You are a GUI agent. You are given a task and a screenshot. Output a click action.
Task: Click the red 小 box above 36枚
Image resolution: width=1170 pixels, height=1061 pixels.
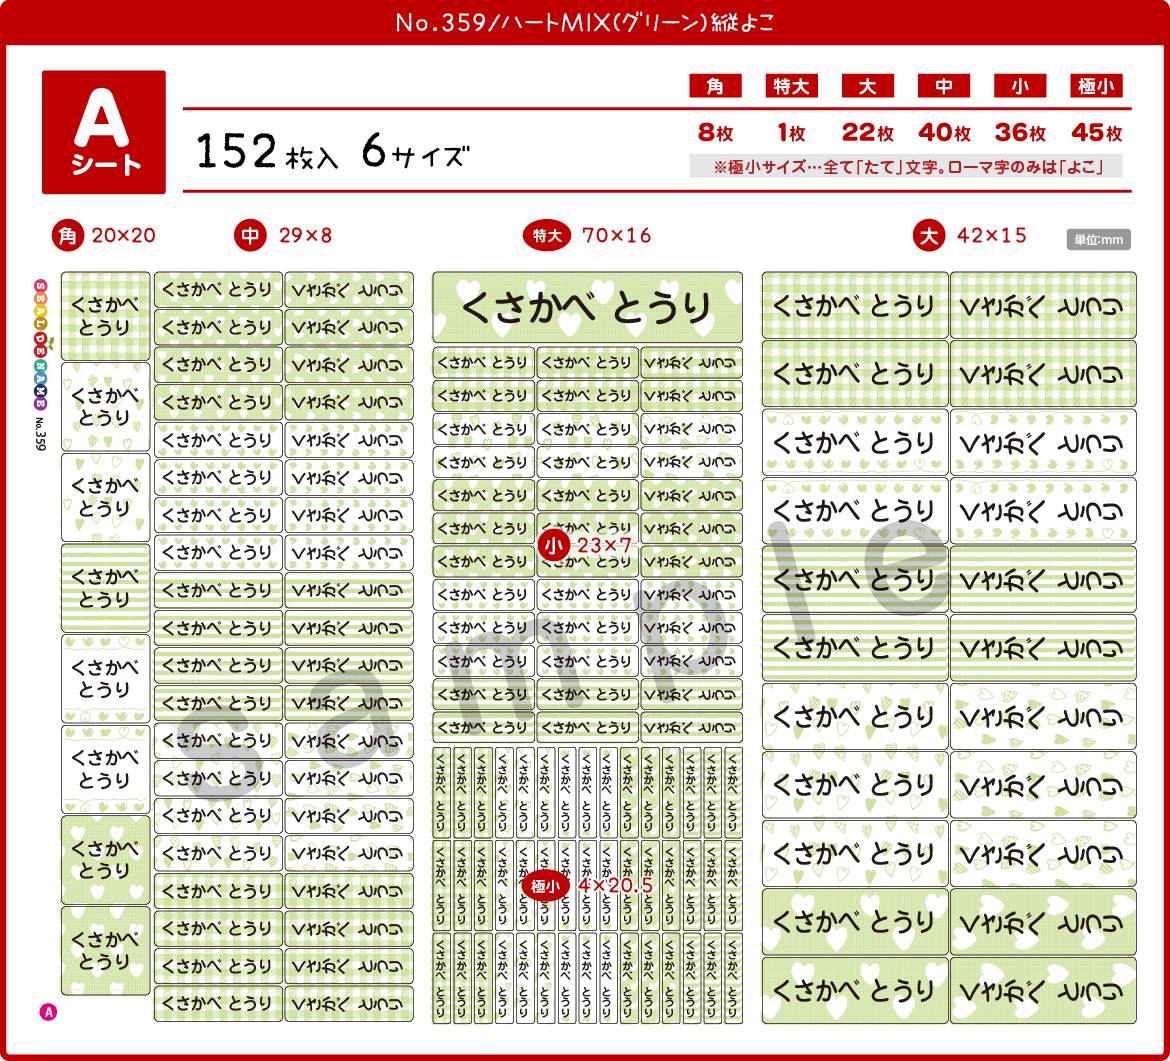pyautogui.click(x=1020, y=87)
